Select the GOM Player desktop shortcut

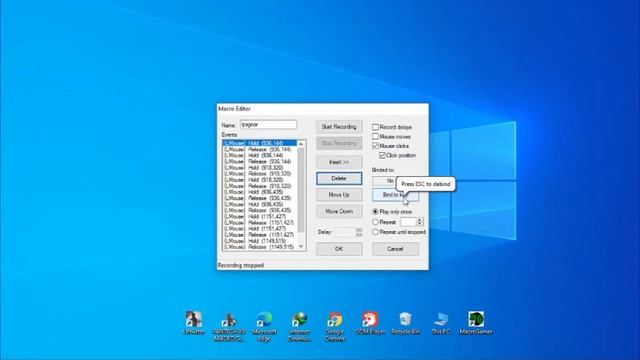click(x=370, y=323)
